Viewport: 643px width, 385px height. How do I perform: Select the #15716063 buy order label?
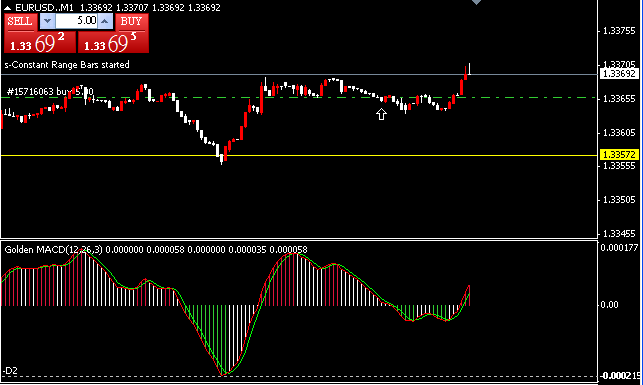click(x=49, y=91)
